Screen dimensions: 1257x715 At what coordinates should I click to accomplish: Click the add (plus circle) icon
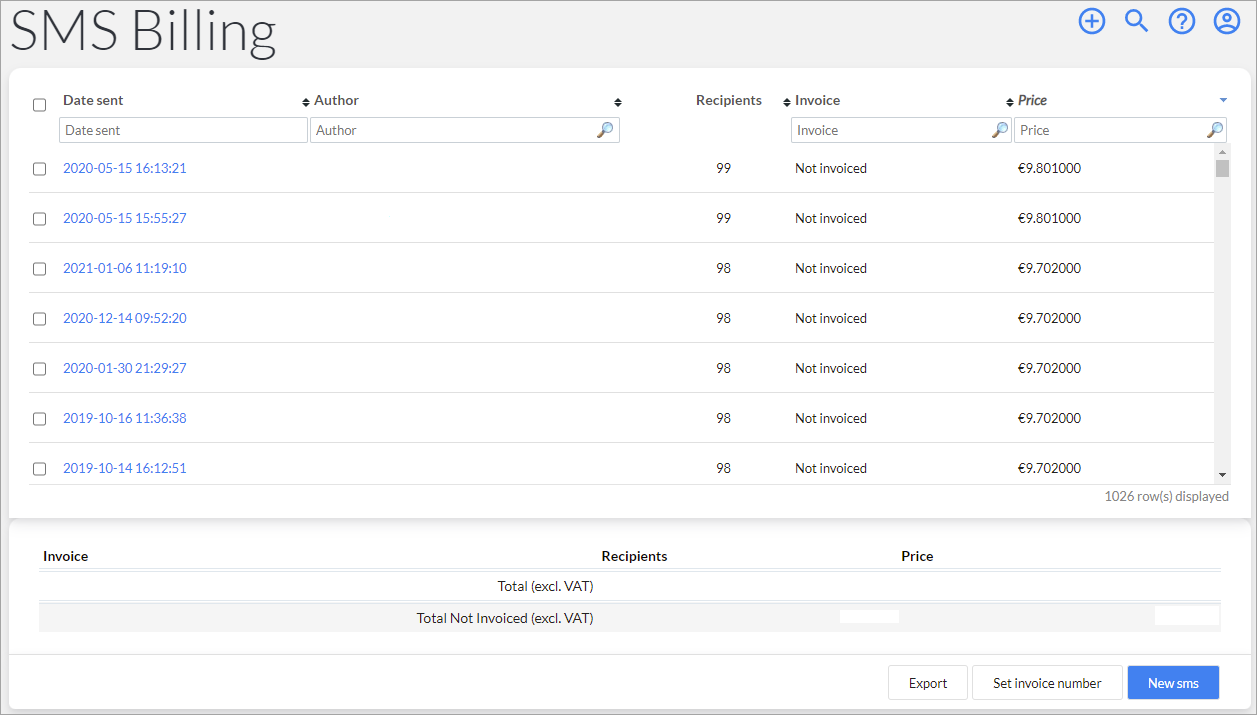[1092, 21]
